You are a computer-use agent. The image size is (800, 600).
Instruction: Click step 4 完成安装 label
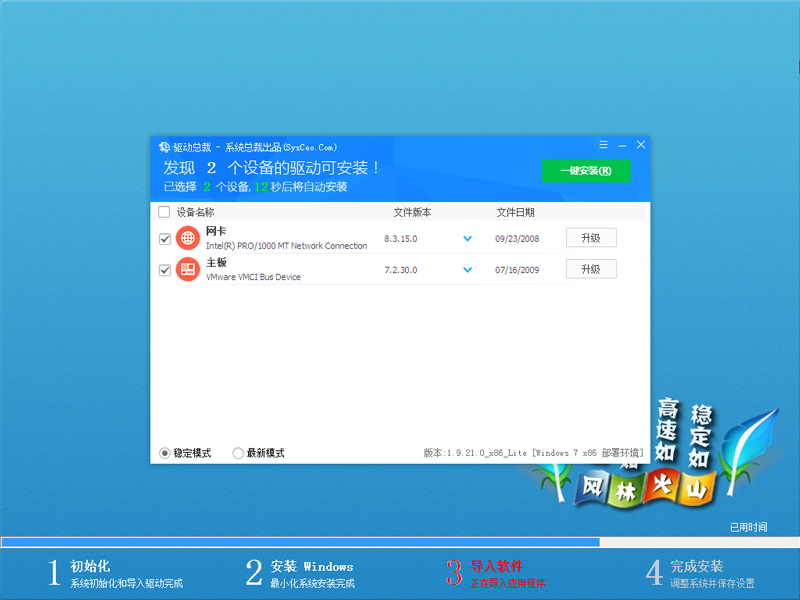pos(696,566)
